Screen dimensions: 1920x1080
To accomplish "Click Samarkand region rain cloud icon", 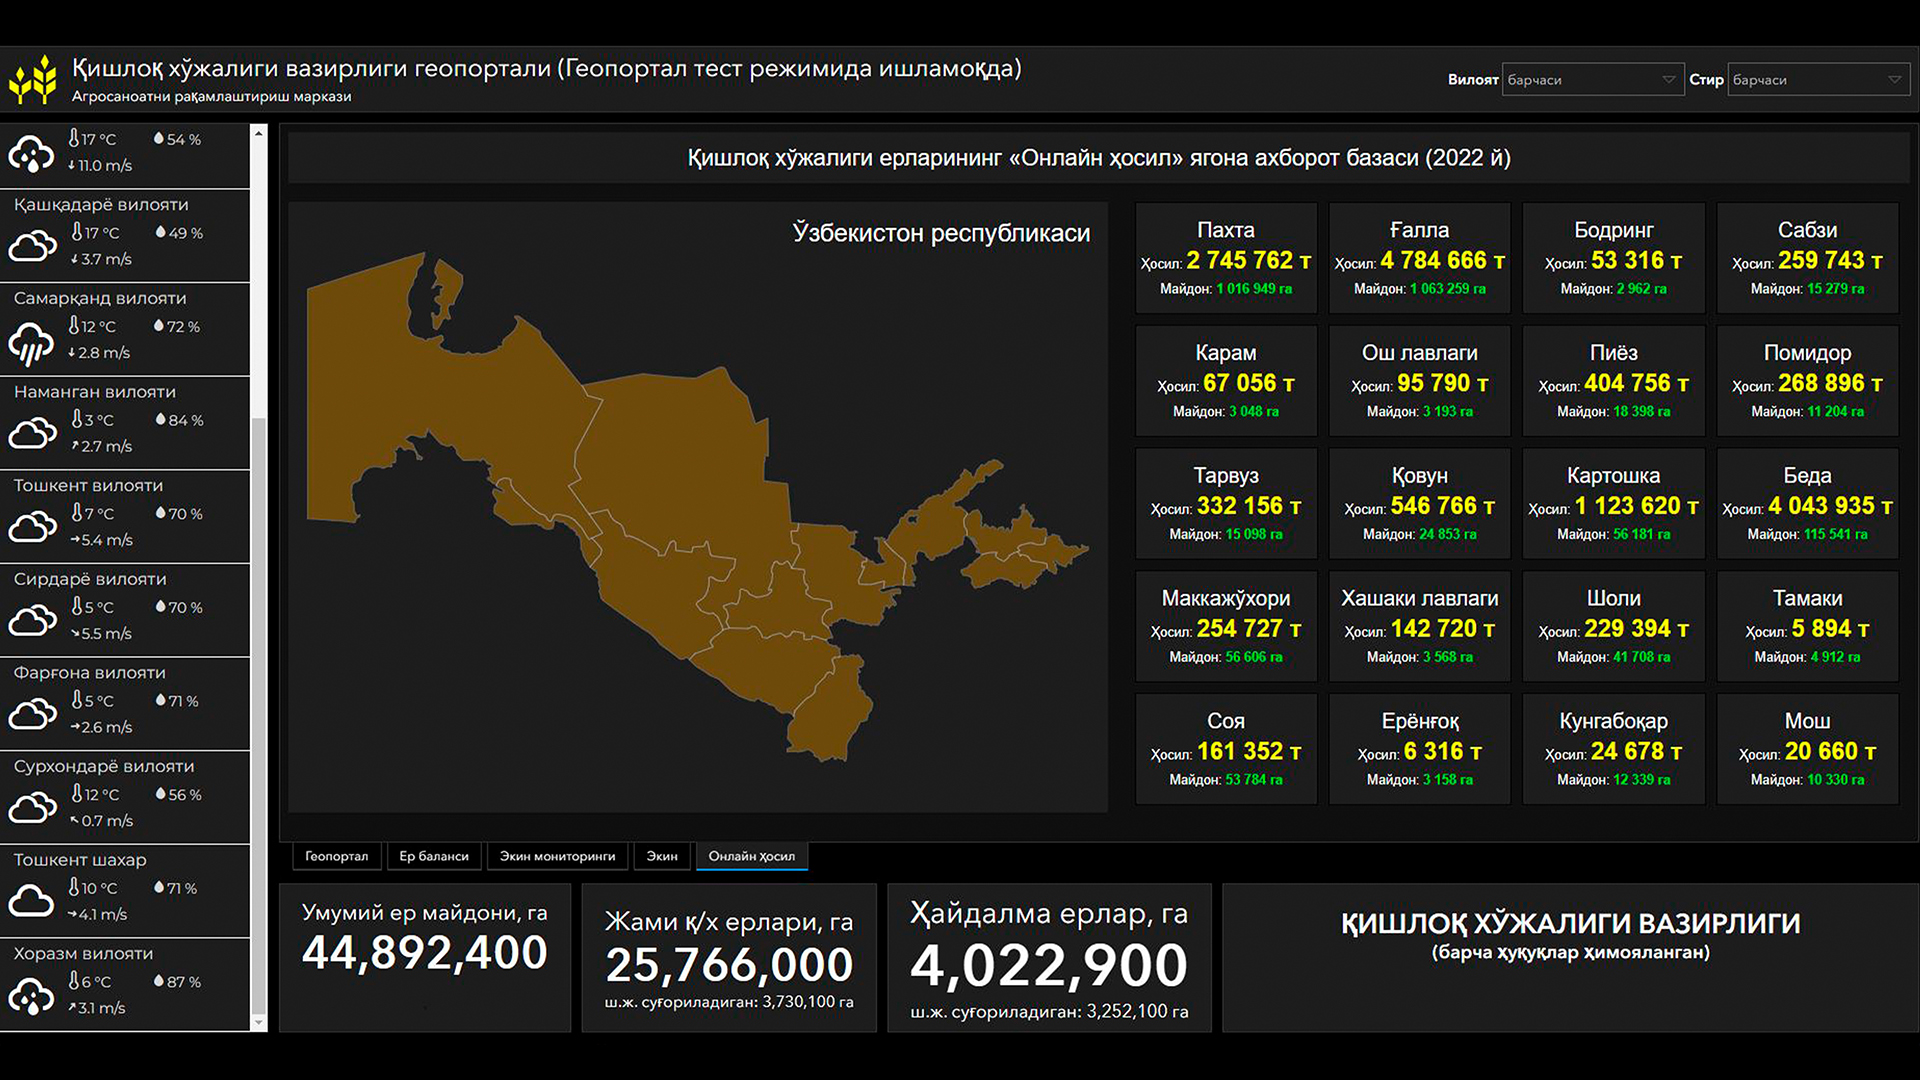I will (x=31, y=344).
